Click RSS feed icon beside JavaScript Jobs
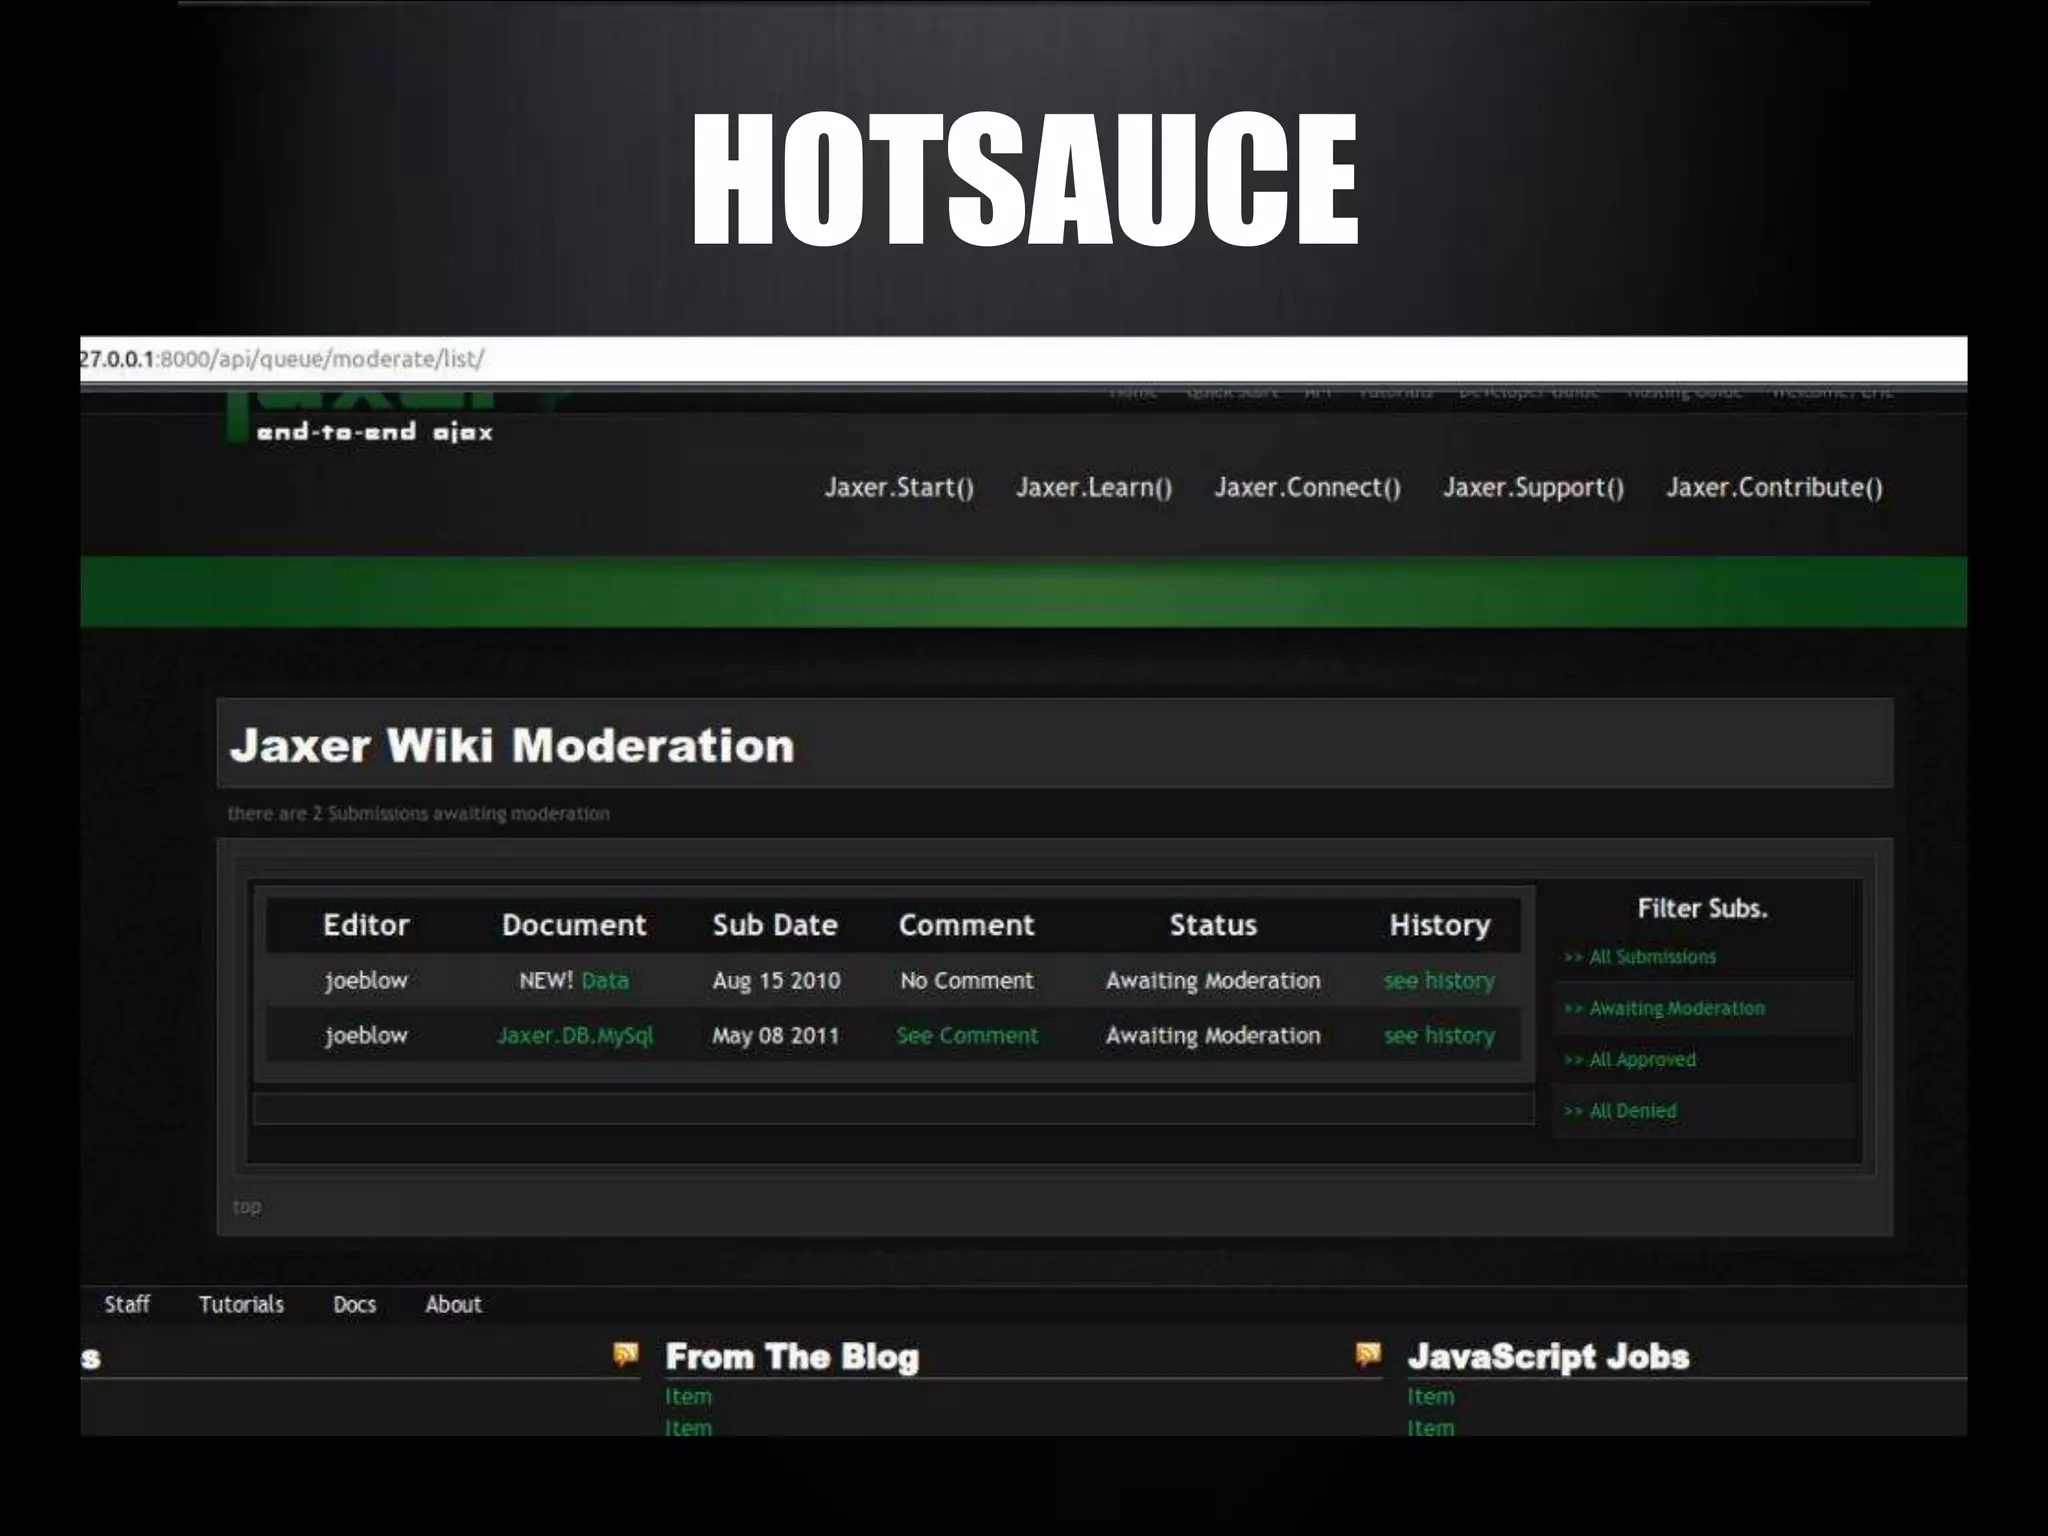 [x=1368, y=1354]
